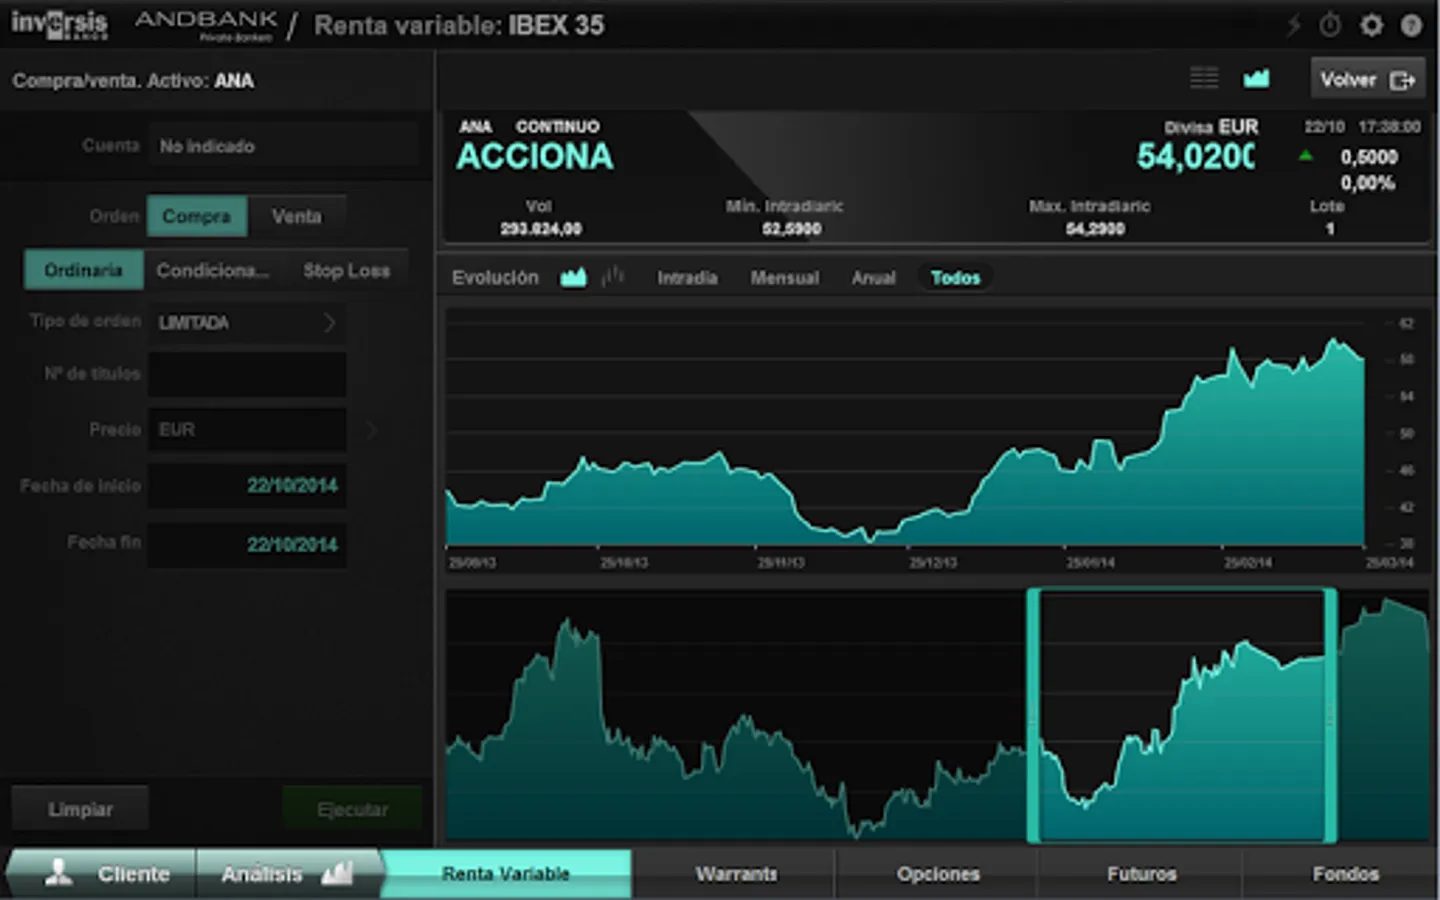Show Todos chart range
The width and height of the screenshot is (1440, 900).
[x=955, y=278]
